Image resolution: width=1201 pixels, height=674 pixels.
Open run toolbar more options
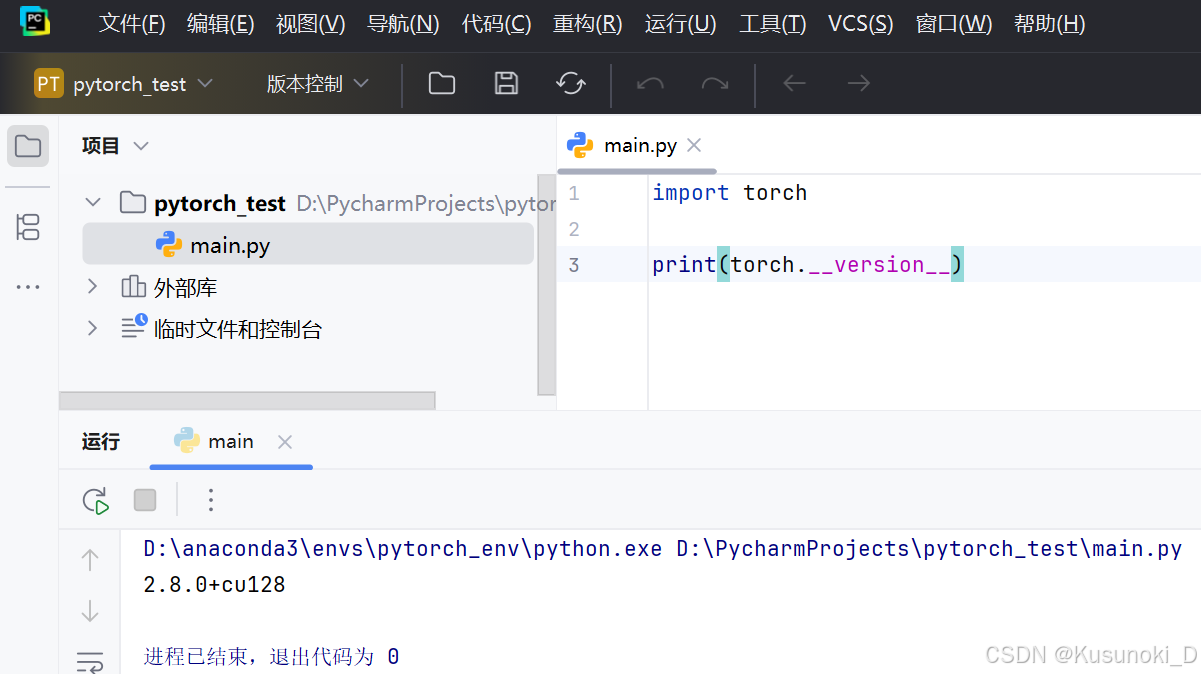point(210,500)
